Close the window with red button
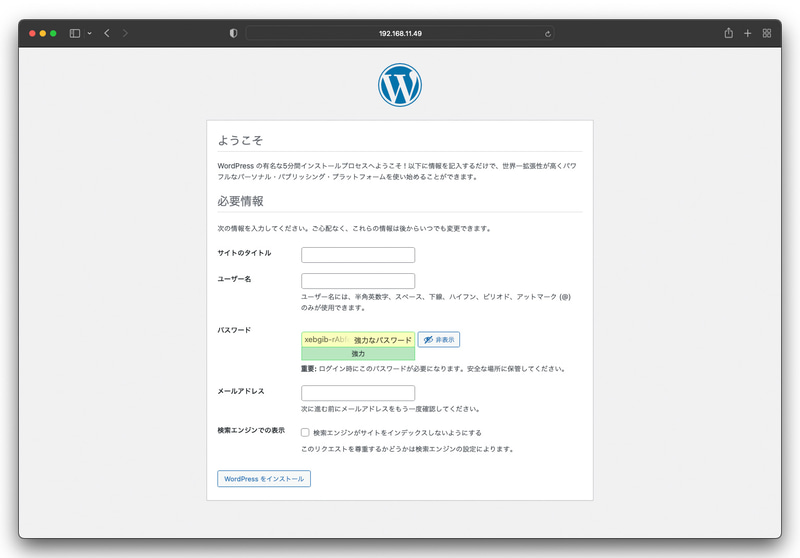Image resolution: width=800 pixels, height=558 pixels. click(32, 33)
